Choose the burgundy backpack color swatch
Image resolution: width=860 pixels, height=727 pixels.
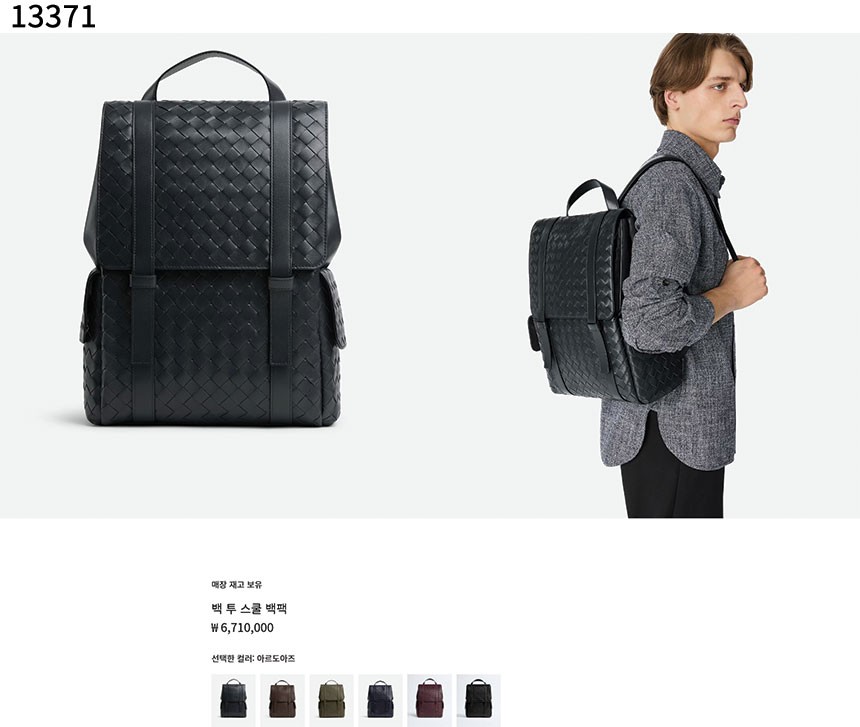point(429,700)
